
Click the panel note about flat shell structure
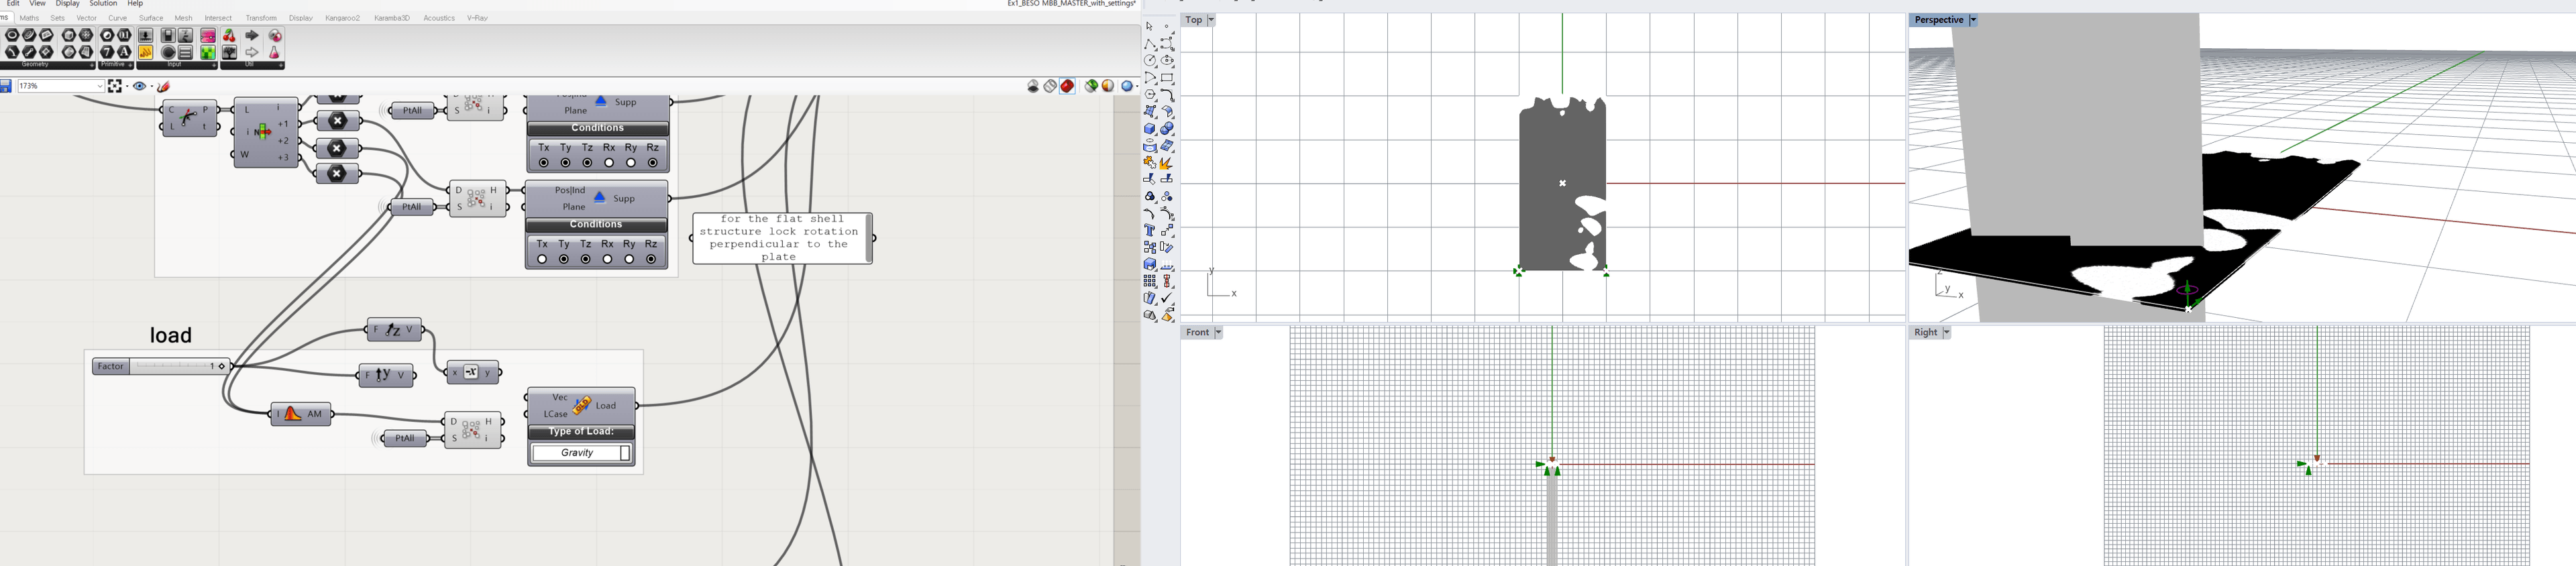[782, 238]
